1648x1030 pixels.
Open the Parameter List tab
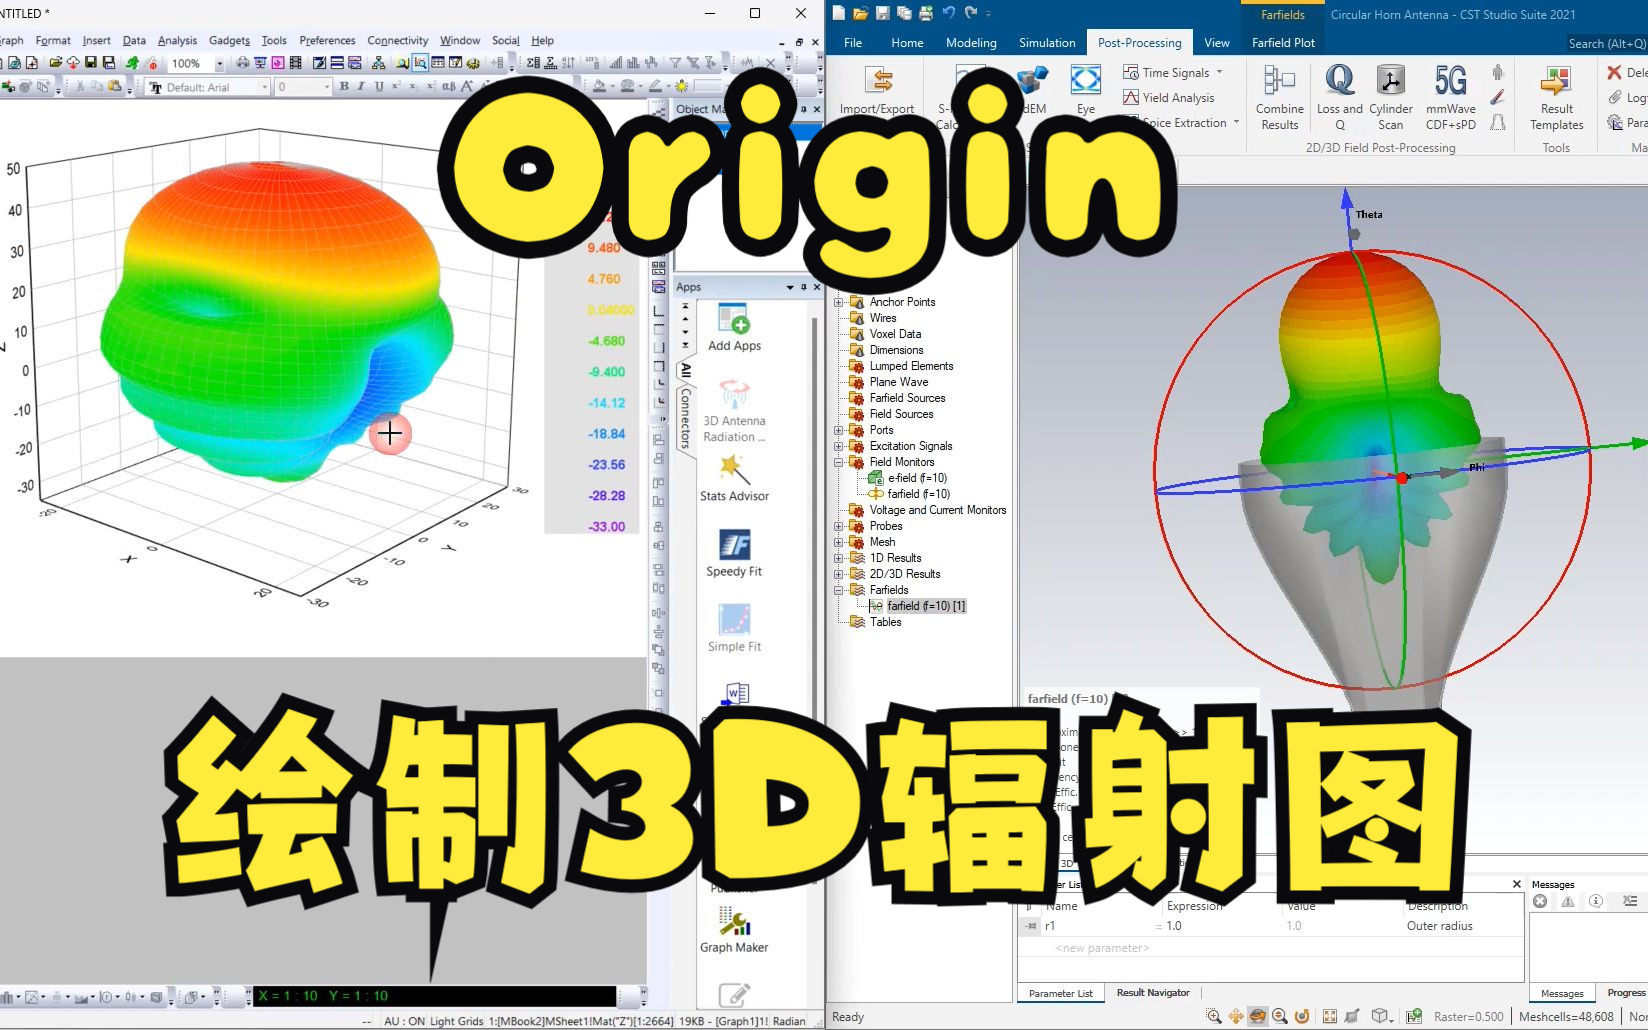click(1060, 993)
